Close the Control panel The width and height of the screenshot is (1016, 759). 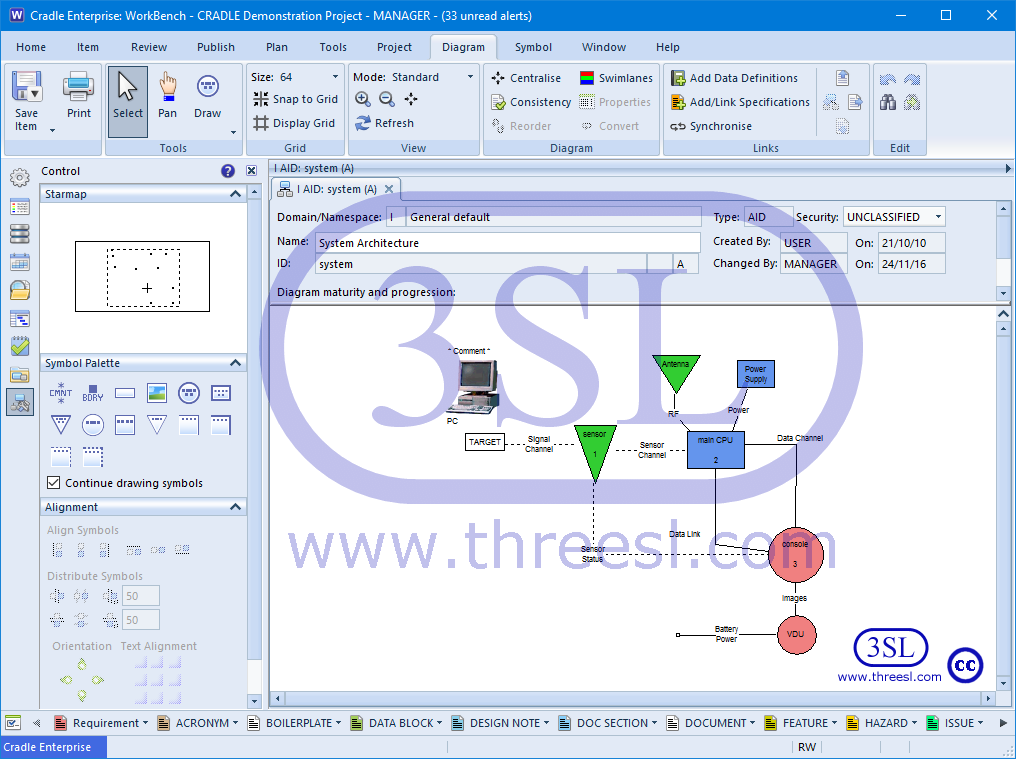[x=251, y=171]
